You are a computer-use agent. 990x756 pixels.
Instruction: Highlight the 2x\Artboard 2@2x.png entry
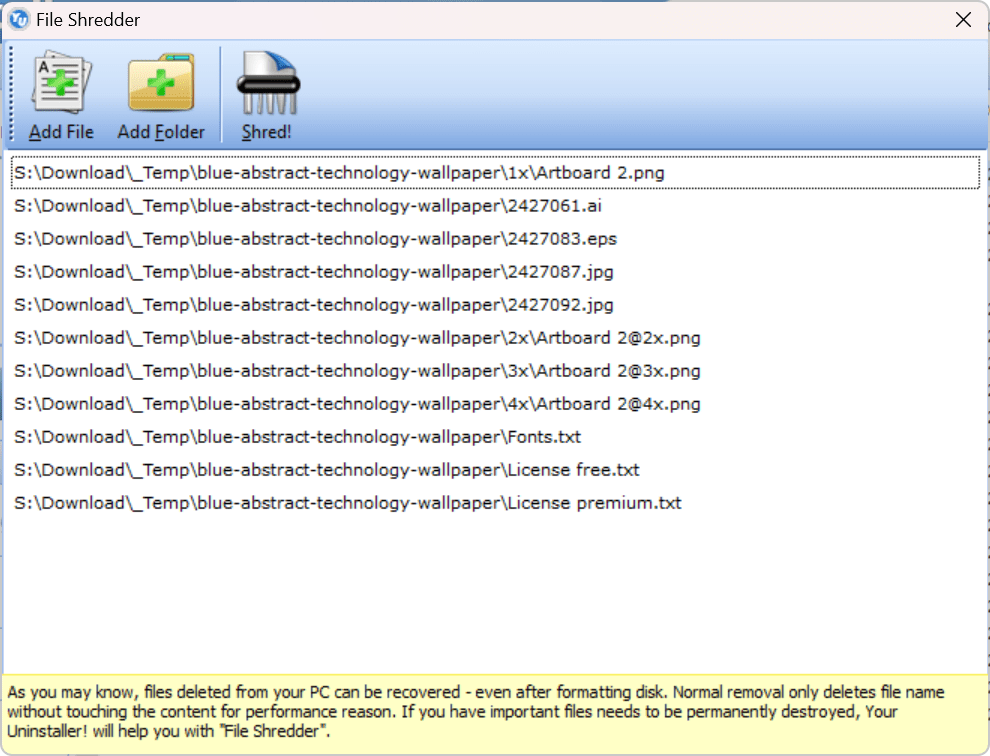pos(357,338)
